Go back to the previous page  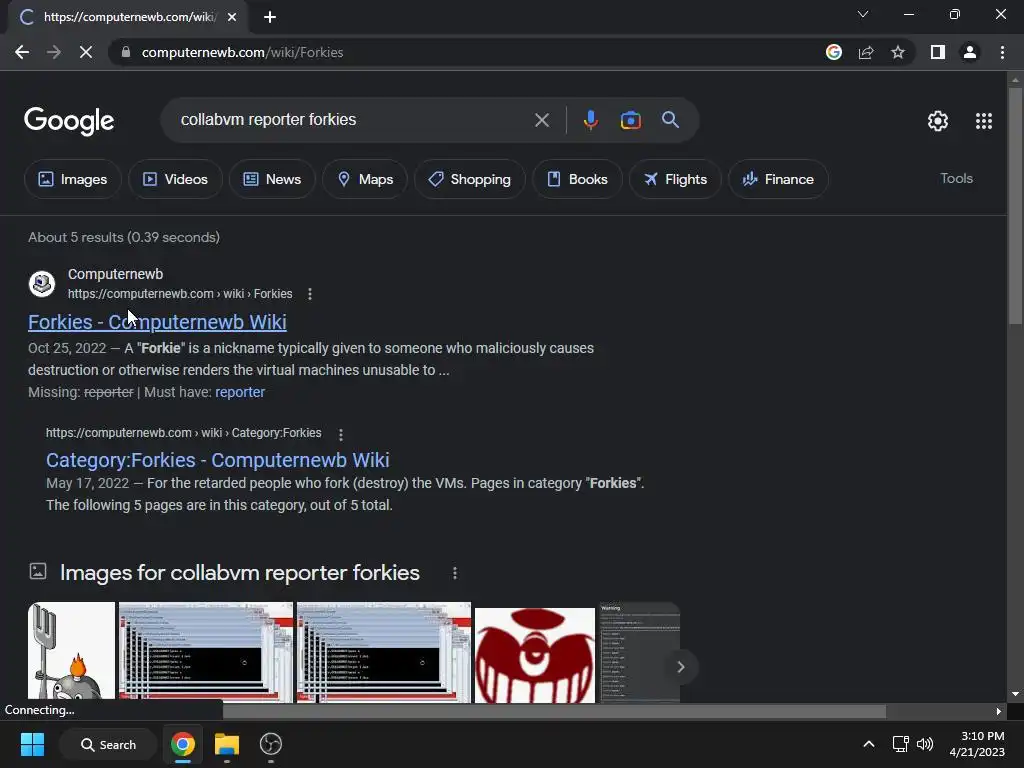[22, 52]
